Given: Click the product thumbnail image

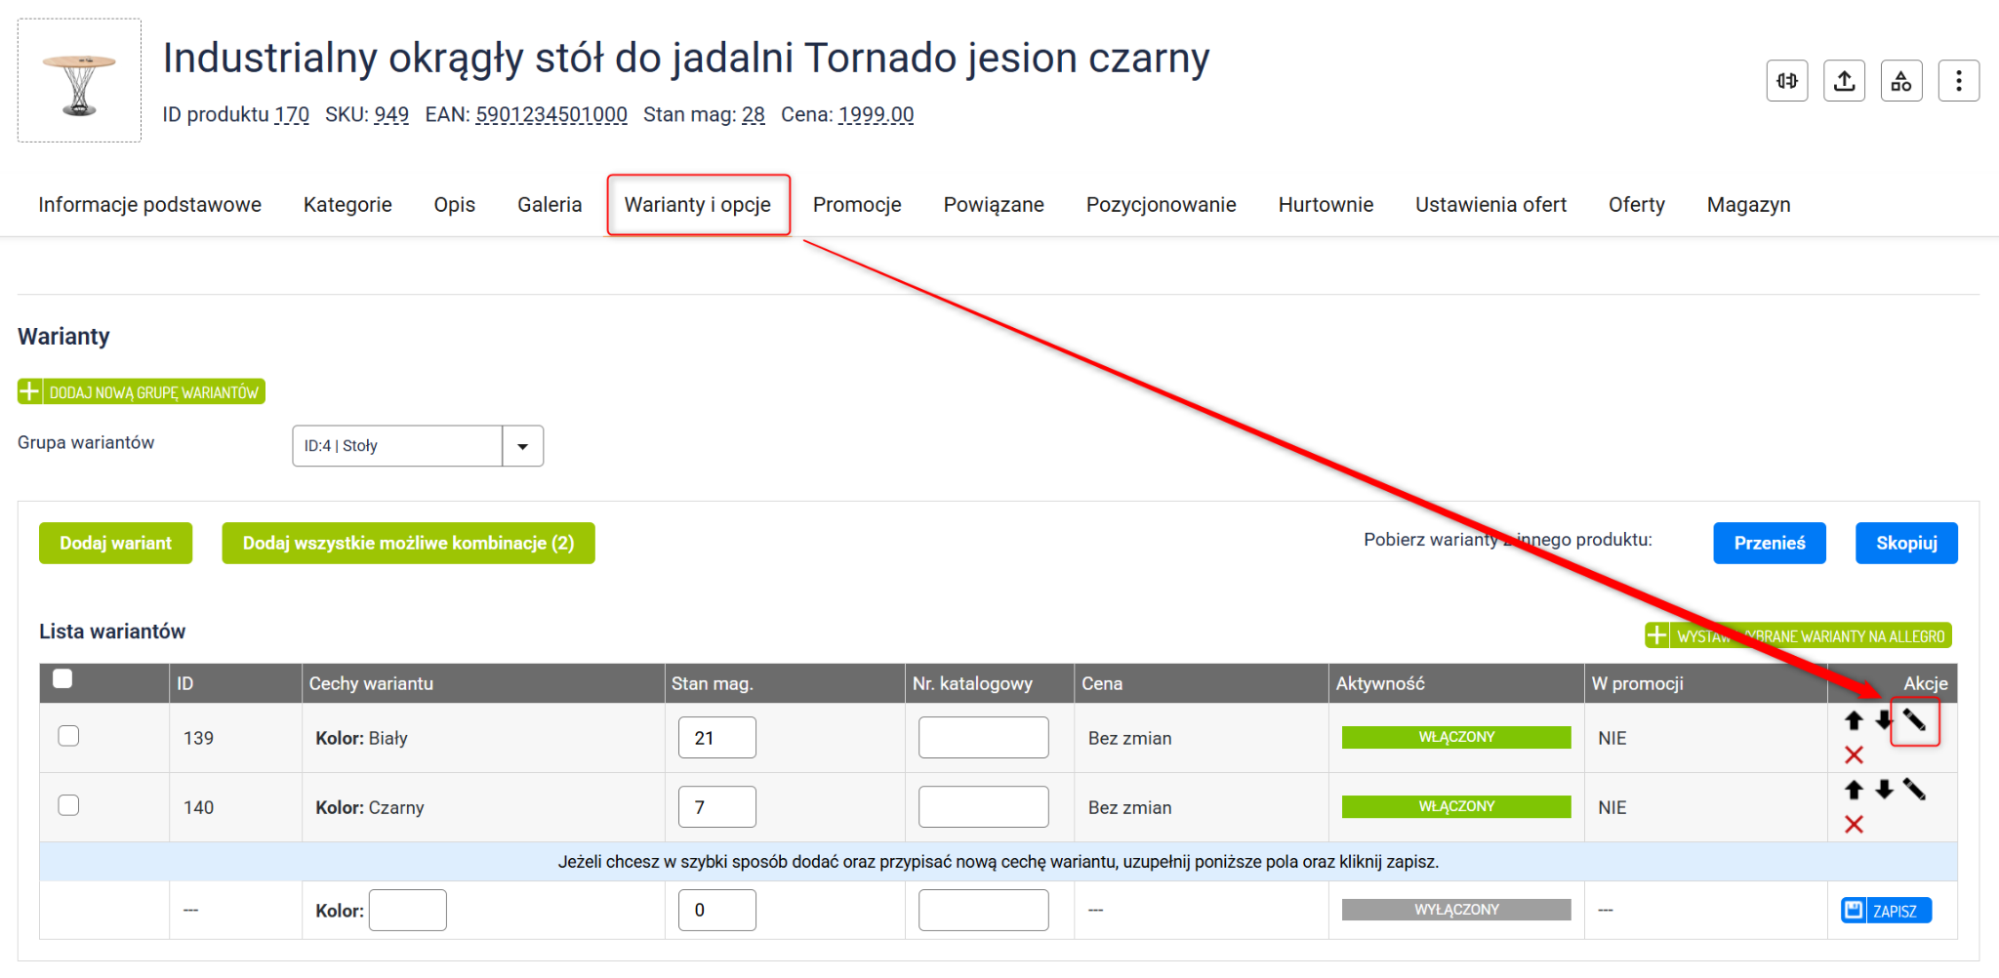Looking at the screenshot, I should click(79, 81).
